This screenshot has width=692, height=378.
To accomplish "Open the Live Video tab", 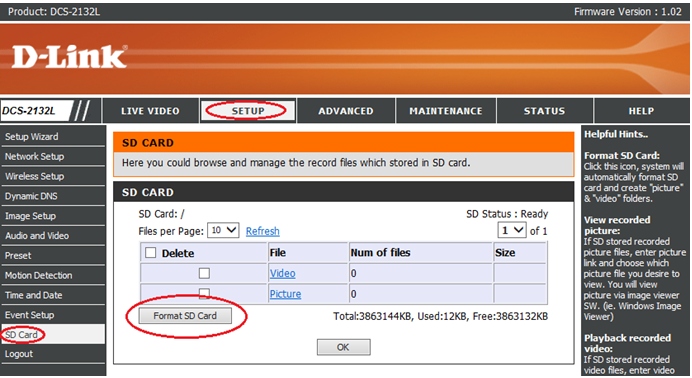I will [x=150, y=111].
